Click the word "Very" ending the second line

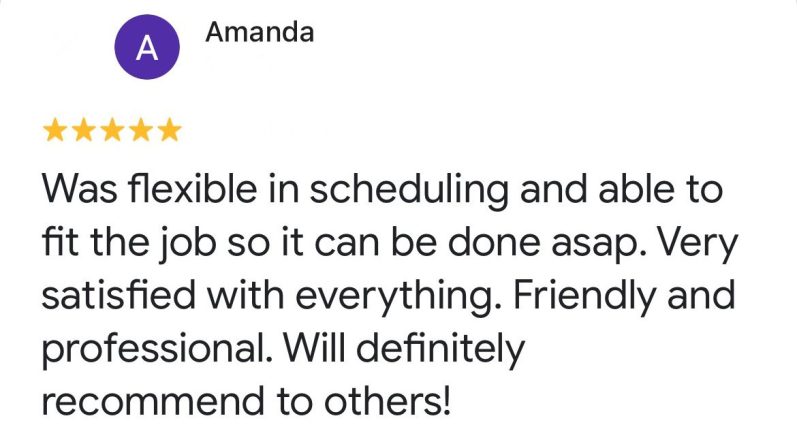click(x=700, y=241)
